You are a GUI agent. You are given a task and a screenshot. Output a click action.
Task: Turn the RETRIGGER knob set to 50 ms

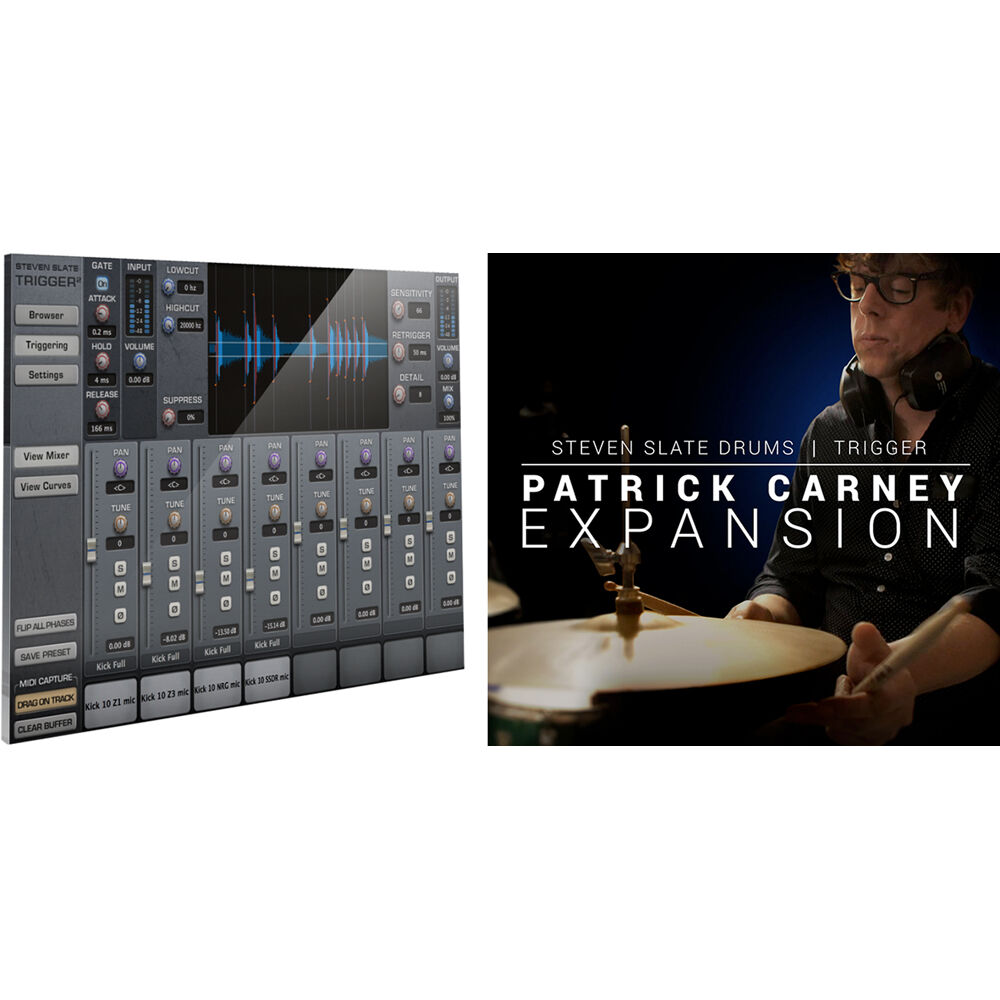pos(397,351)
